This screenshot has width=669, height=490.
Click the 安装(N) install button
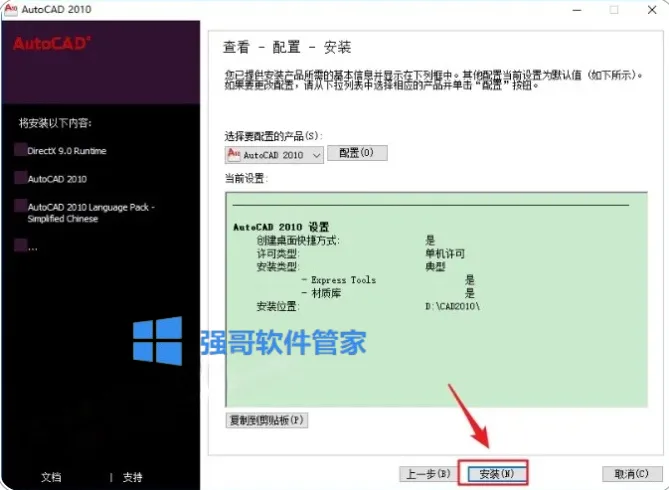coord(497,474)
